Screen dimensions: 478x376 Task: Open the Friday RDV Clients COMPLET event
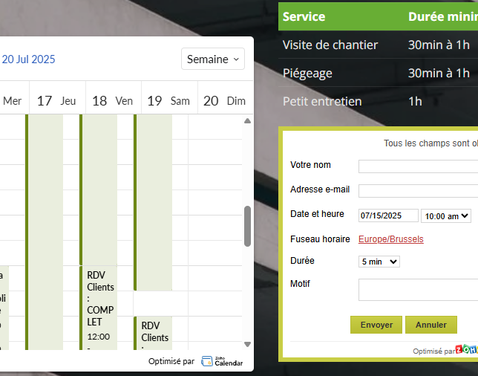click(99, 308)
